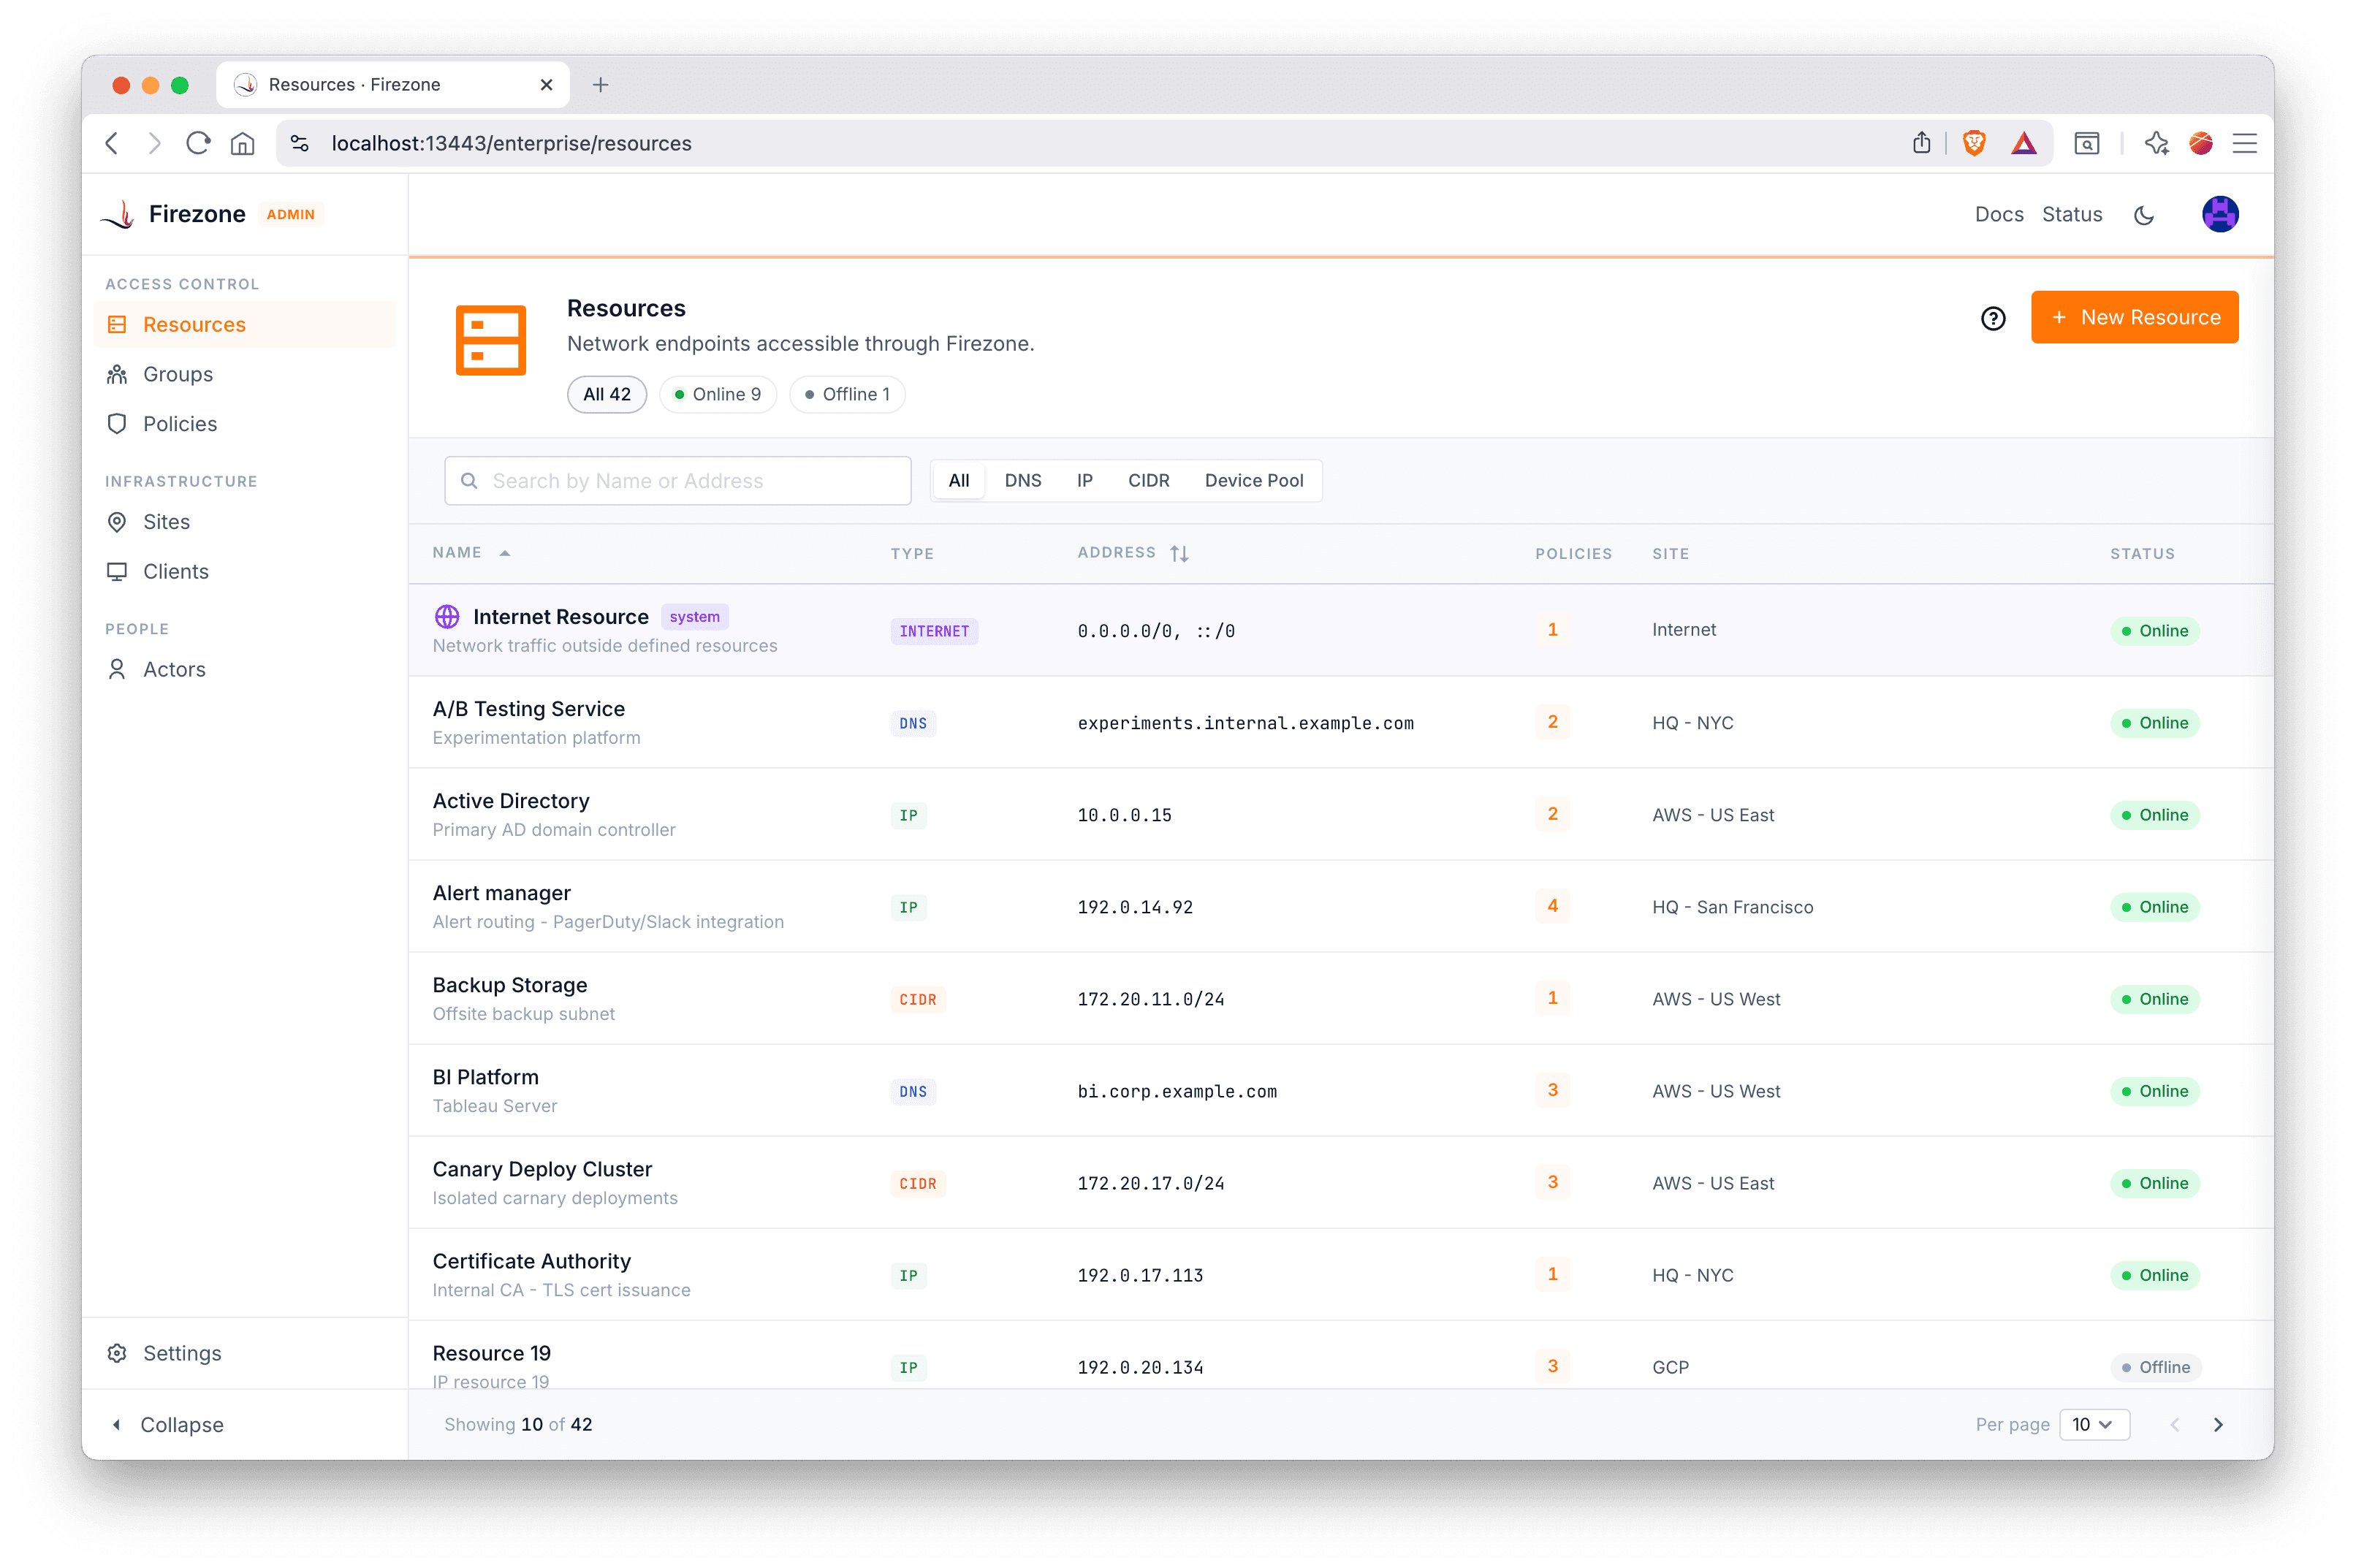Image resolution: width=2356 pixels, height=1568 pixels.
Task: Create a New Resource
Action: point(2134,317)
